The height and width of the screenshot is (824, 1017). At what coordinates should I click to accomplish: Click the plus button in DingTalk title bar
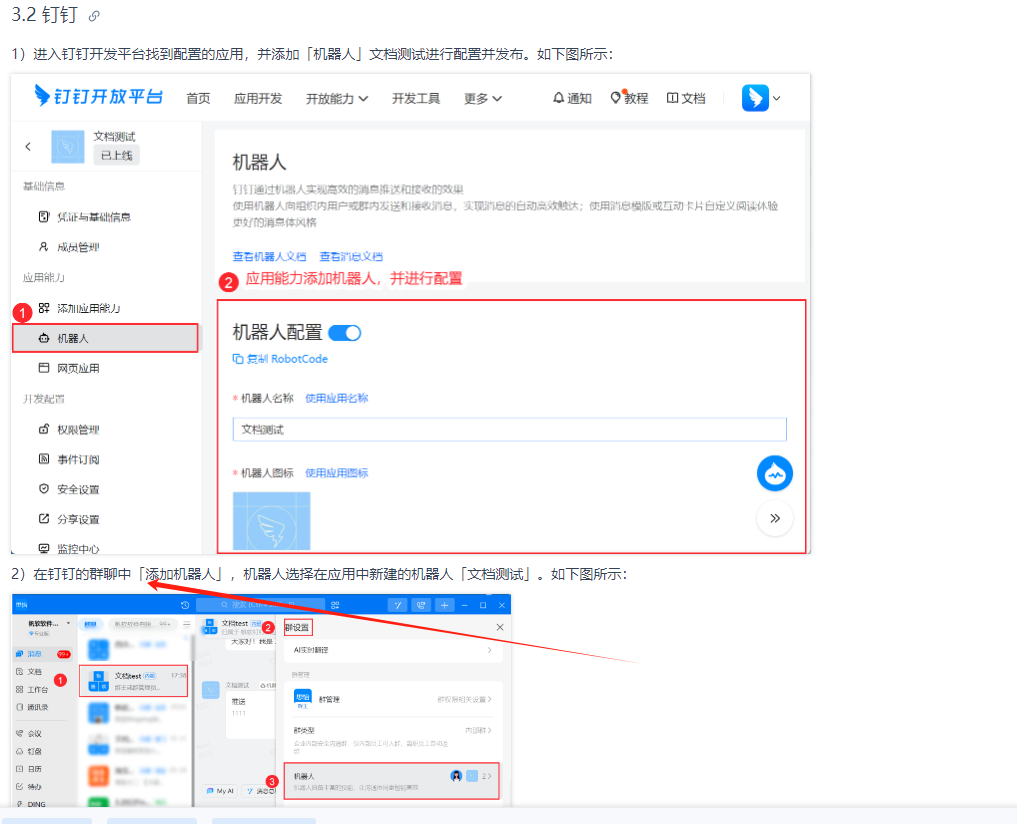pyautogui.click(x=444, y=605)
